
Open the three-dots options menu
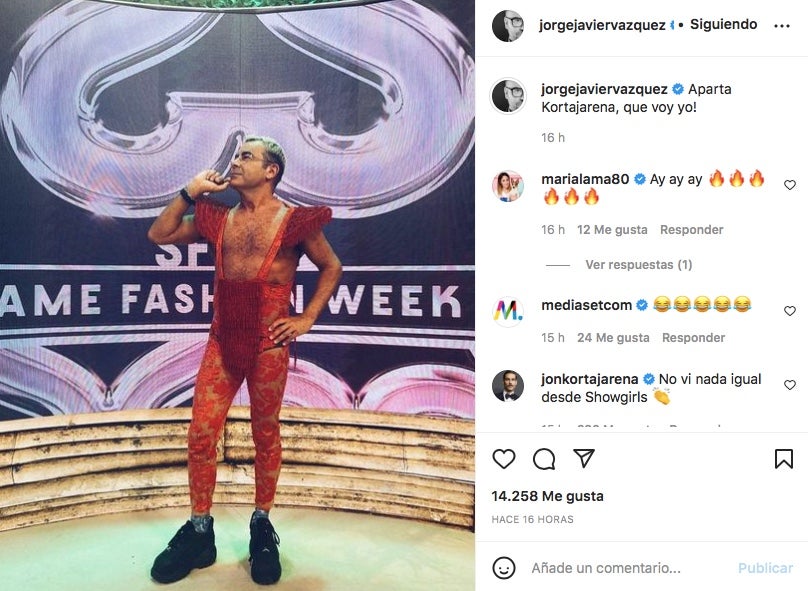tap(782, 26)
